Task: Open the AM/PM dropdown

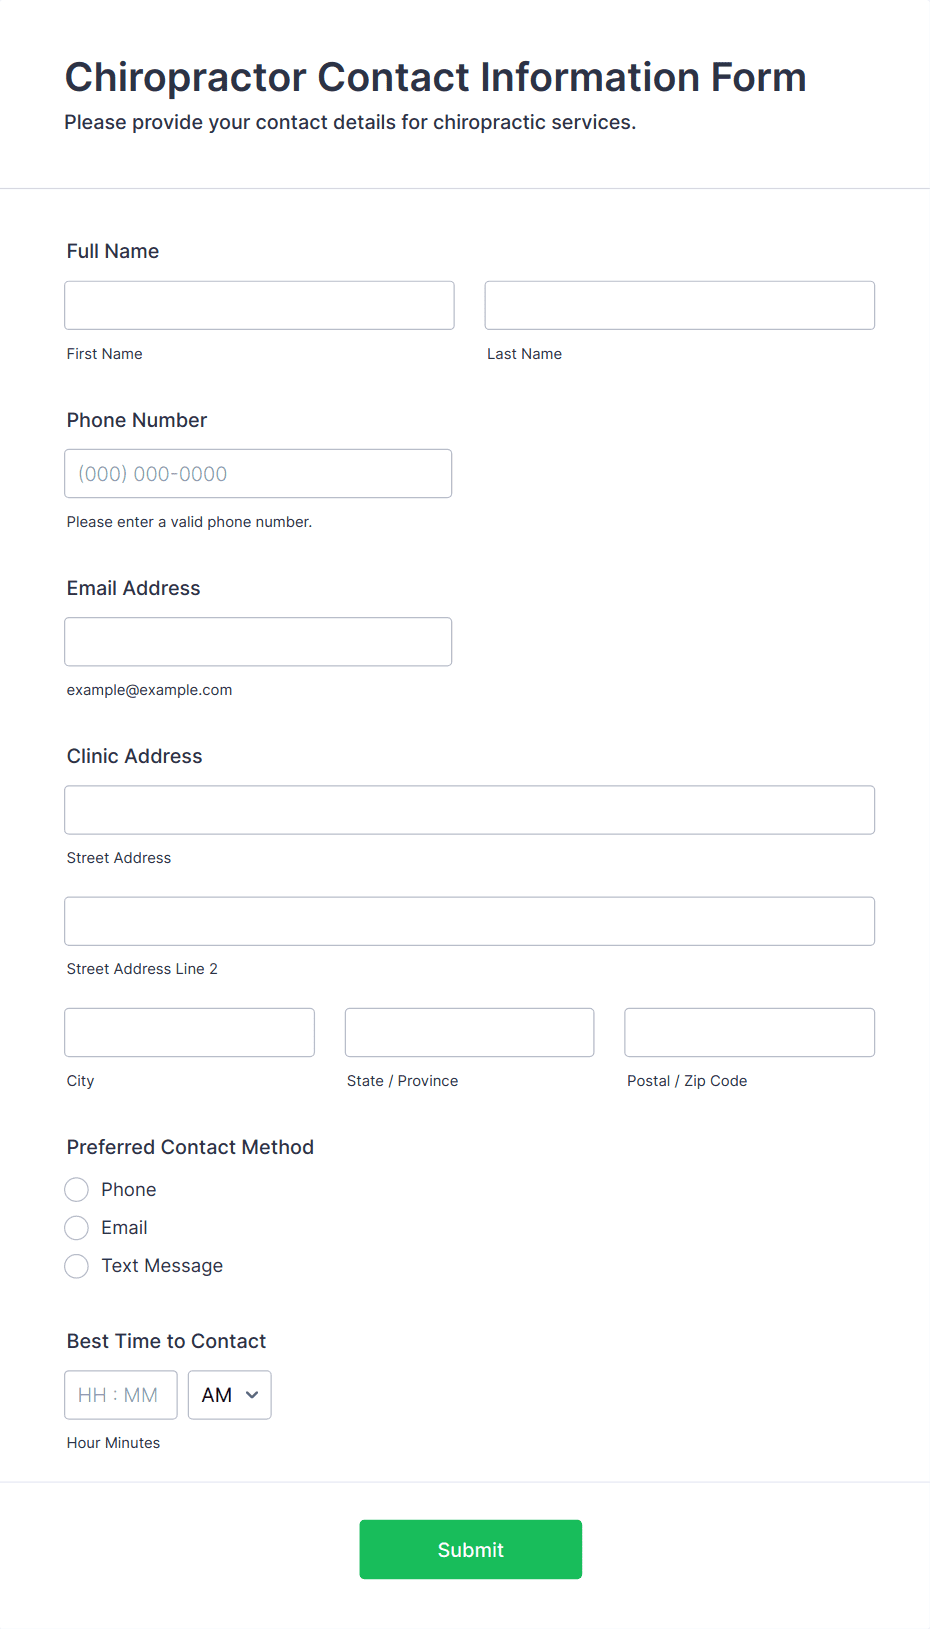Action: pyautogui.click(x=230, y=1394)
